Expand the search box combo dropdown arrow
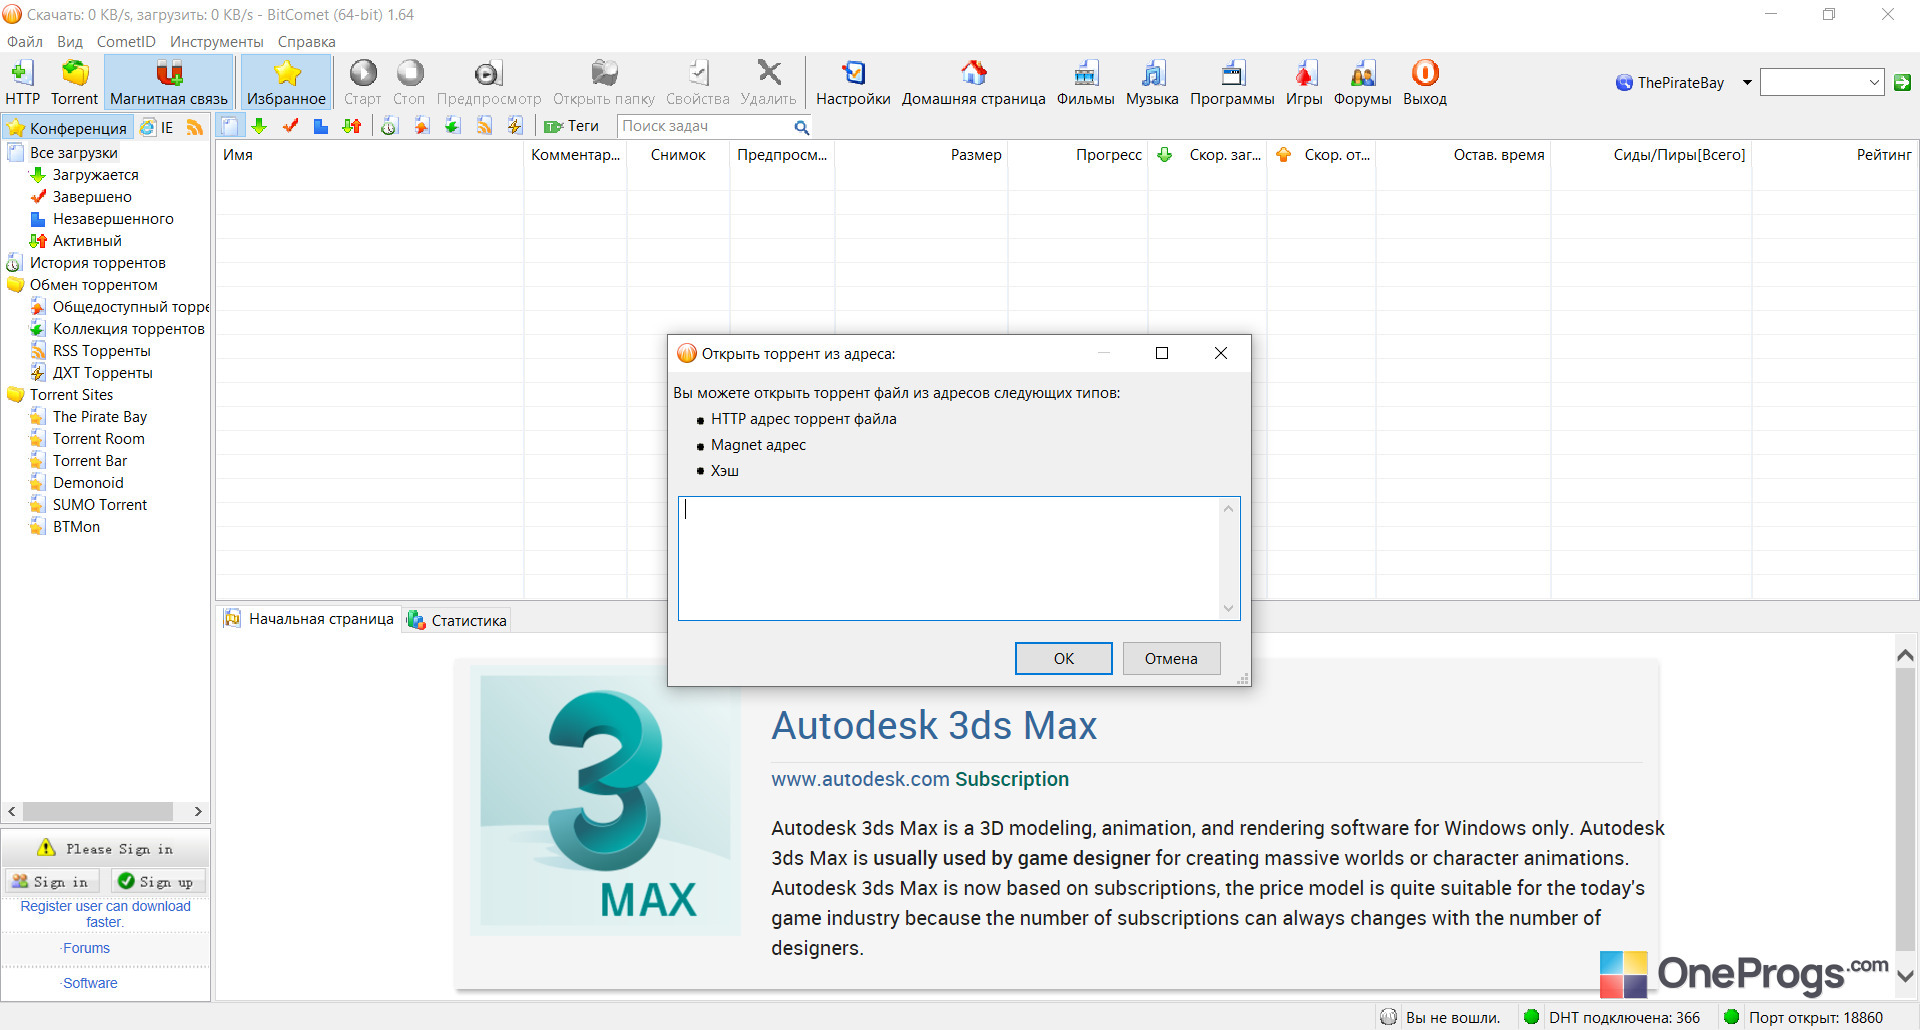Viewport: 1920px width, 1030px height. 1874,83
